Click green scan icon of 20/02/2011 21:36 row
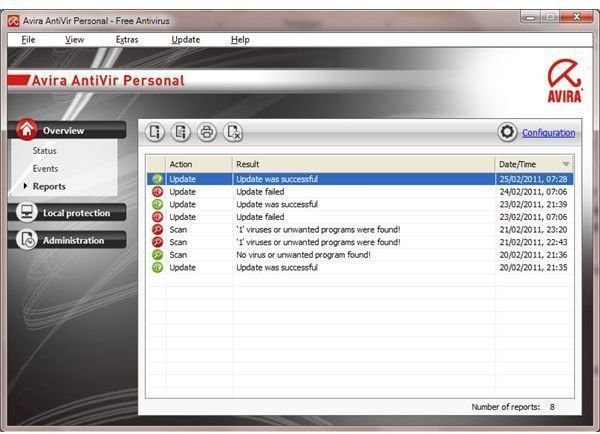 tap(157, 255)
